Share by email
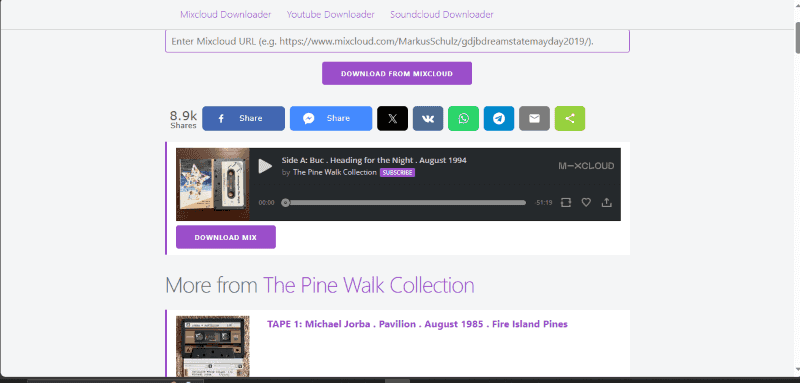This screenshot has width=800, height=383. [x=534, y=118]
